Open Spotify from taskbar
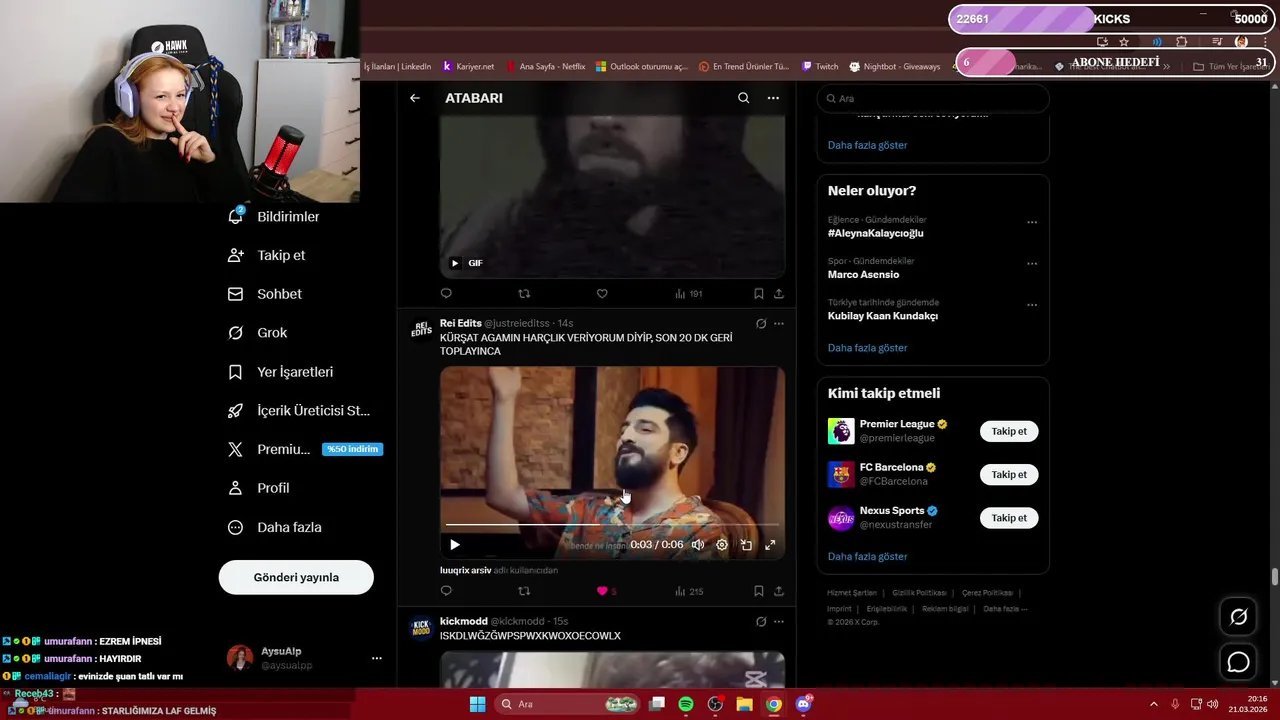 tap(686, 704)
